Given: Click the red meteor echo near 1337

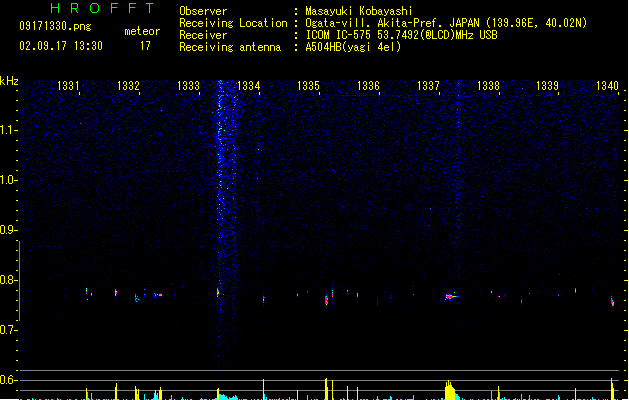Looking at the screenshot, I should pyautogui.click(x=450, y=296).
